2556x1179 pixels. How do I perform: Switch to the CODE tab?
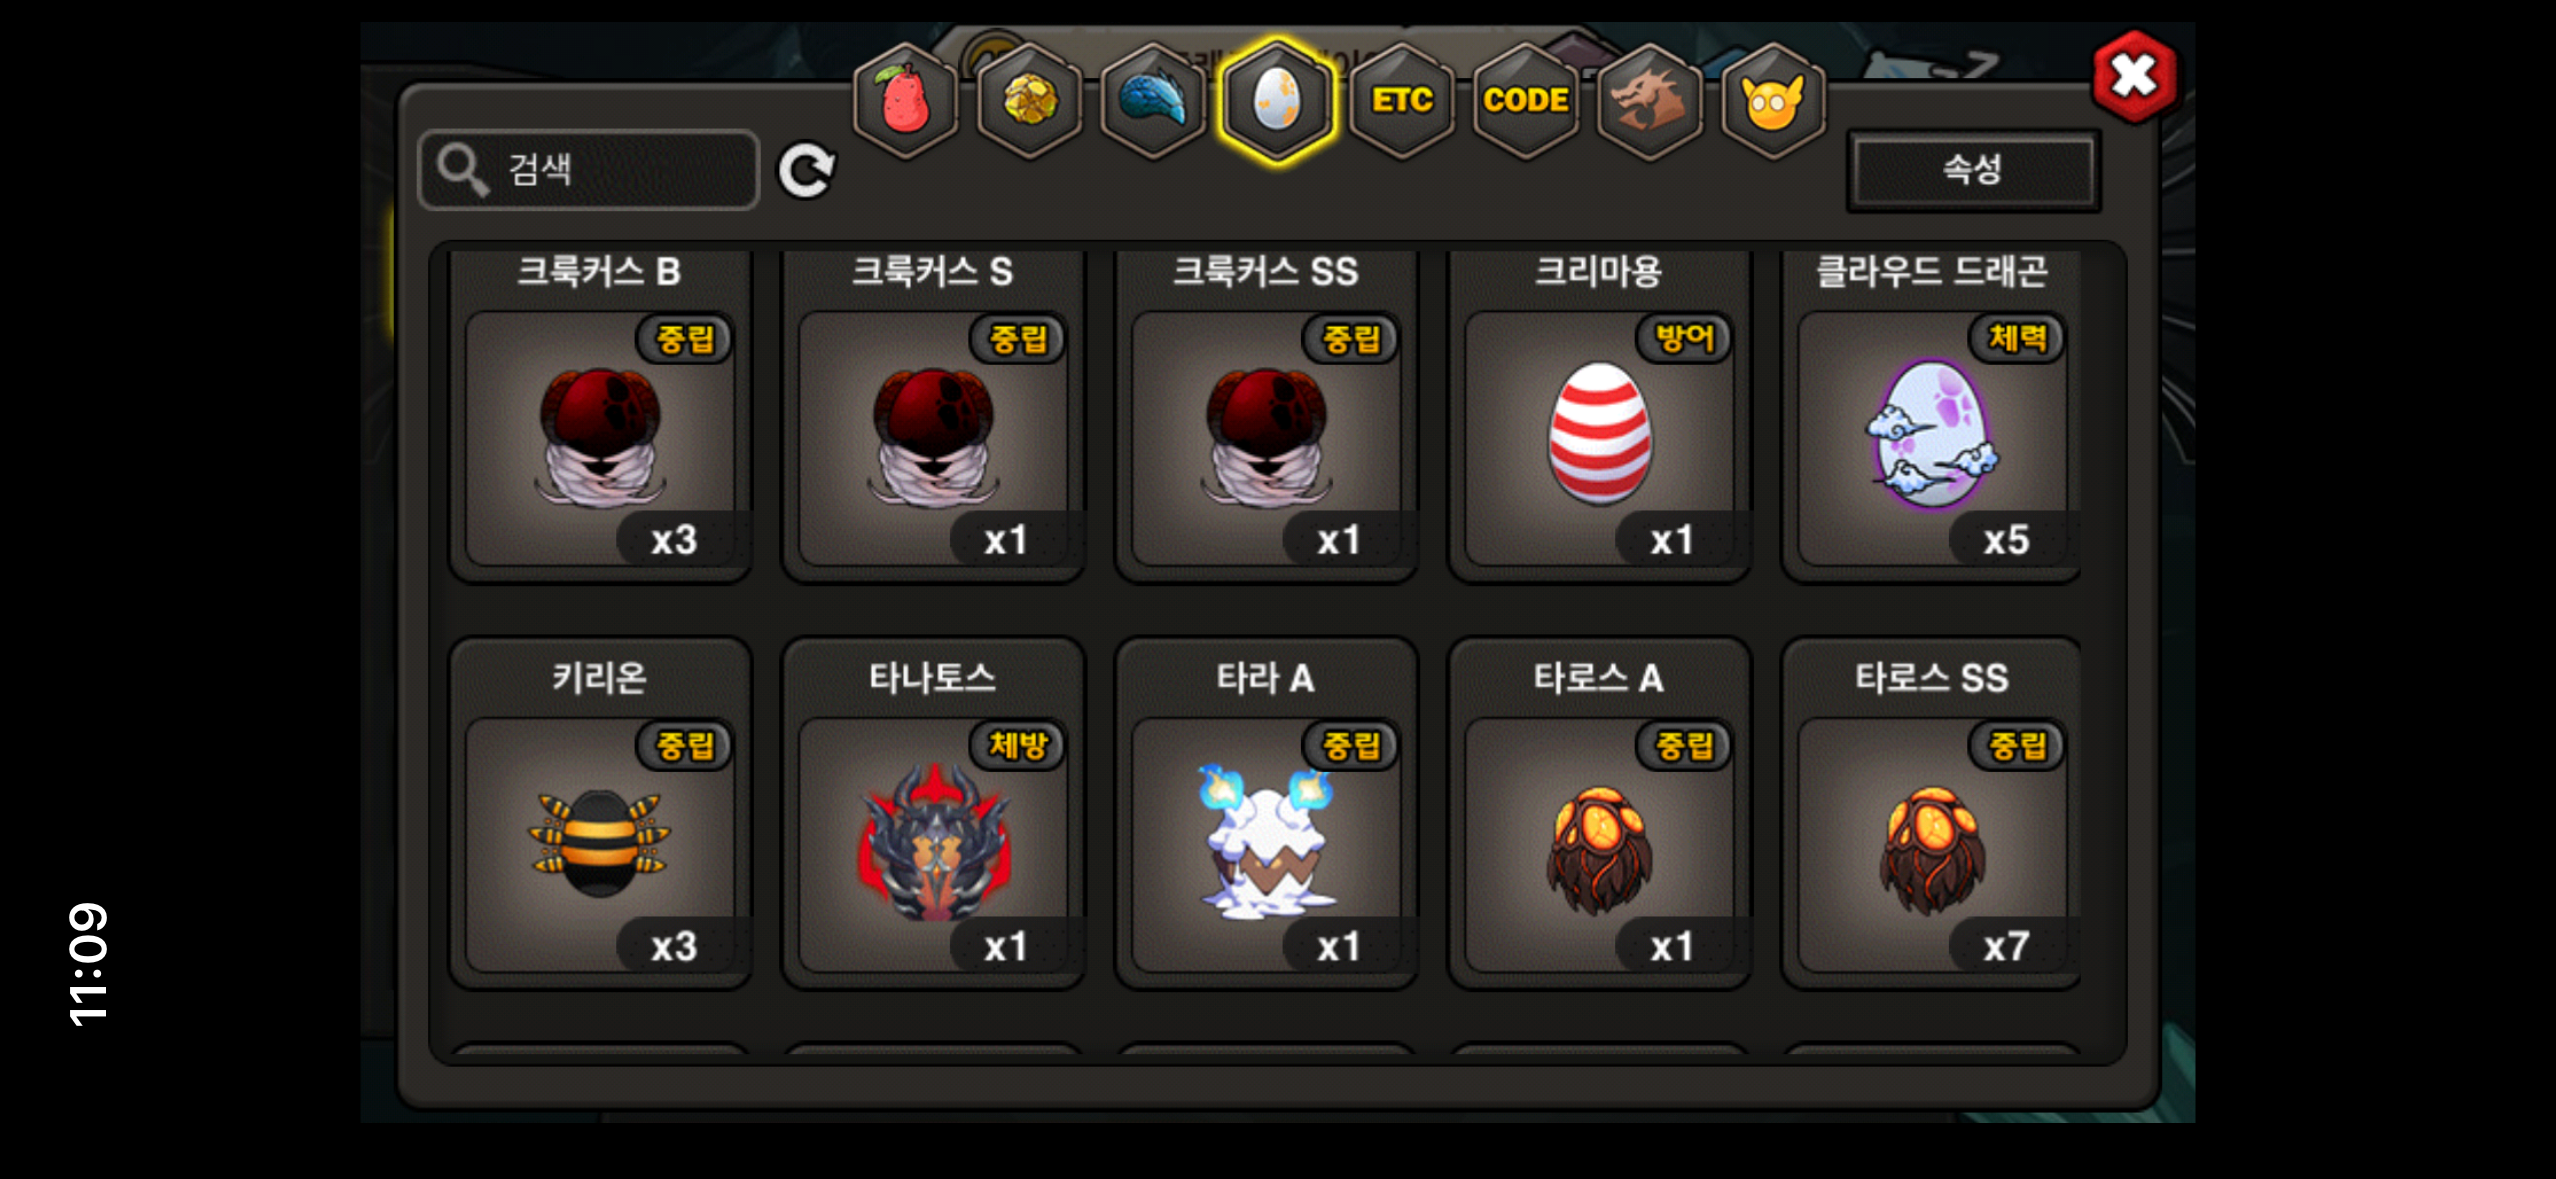[x=1525, y=100]
